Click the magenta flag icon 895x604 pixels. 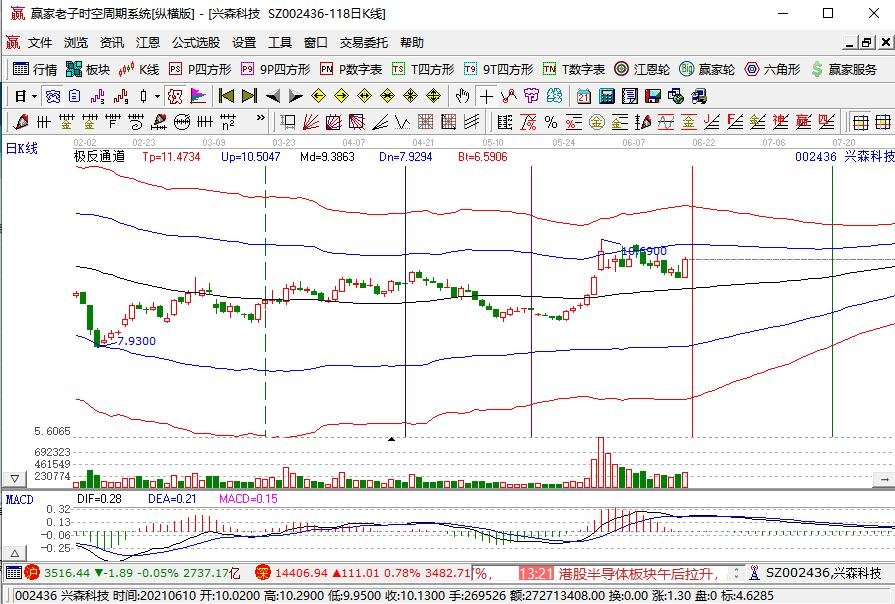(x=198, y=96)
